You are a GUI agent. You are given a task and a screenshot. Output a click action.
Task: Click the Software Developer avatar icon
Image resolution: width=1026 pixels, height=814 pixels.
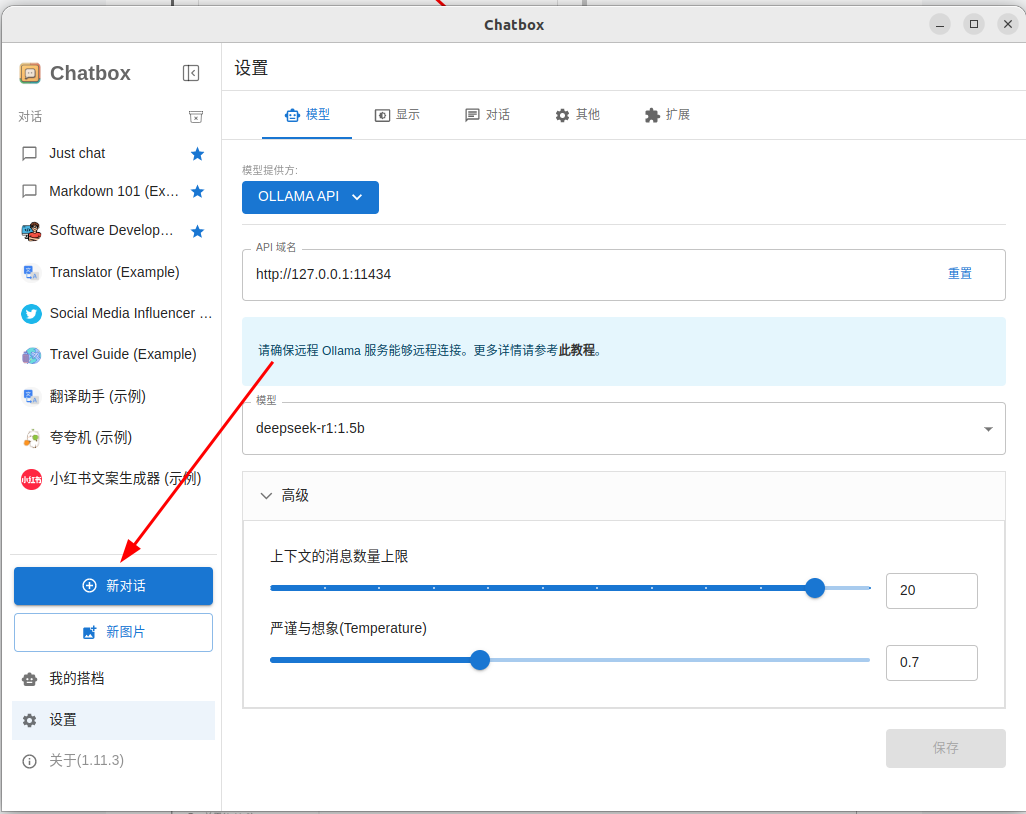click(31, 231)
